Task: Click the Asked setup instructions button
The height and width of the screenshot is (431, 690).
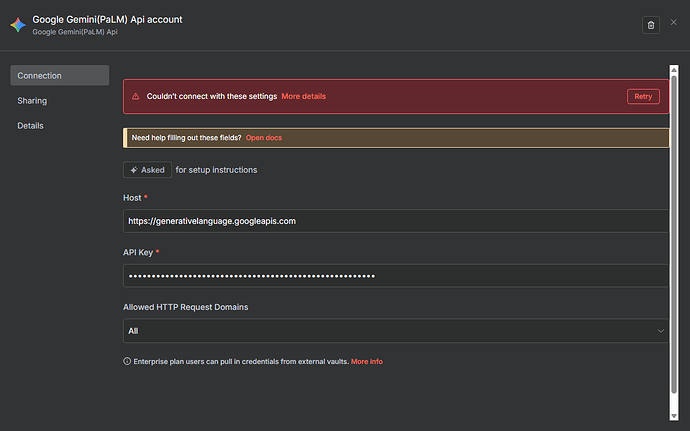Action: (x=146, y=170)
